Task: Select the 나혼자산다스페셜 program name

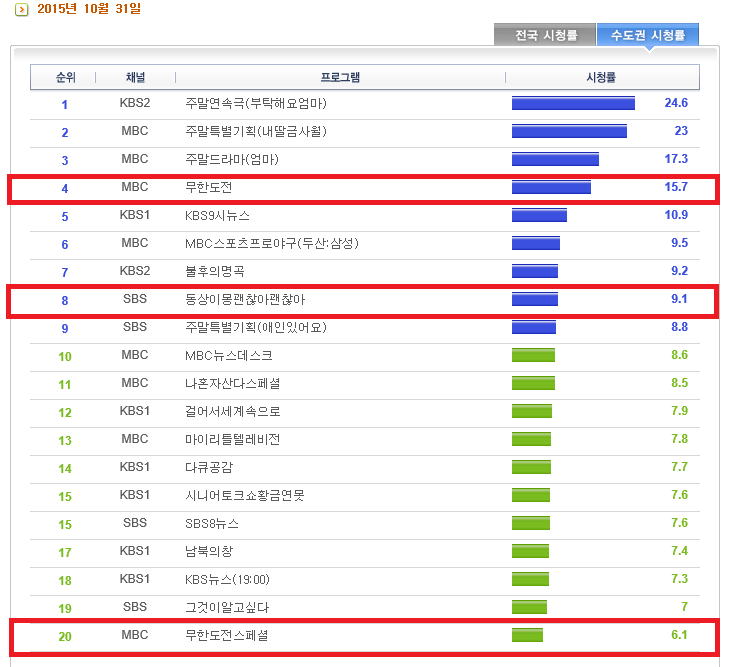Action: (x=233, y=383)
